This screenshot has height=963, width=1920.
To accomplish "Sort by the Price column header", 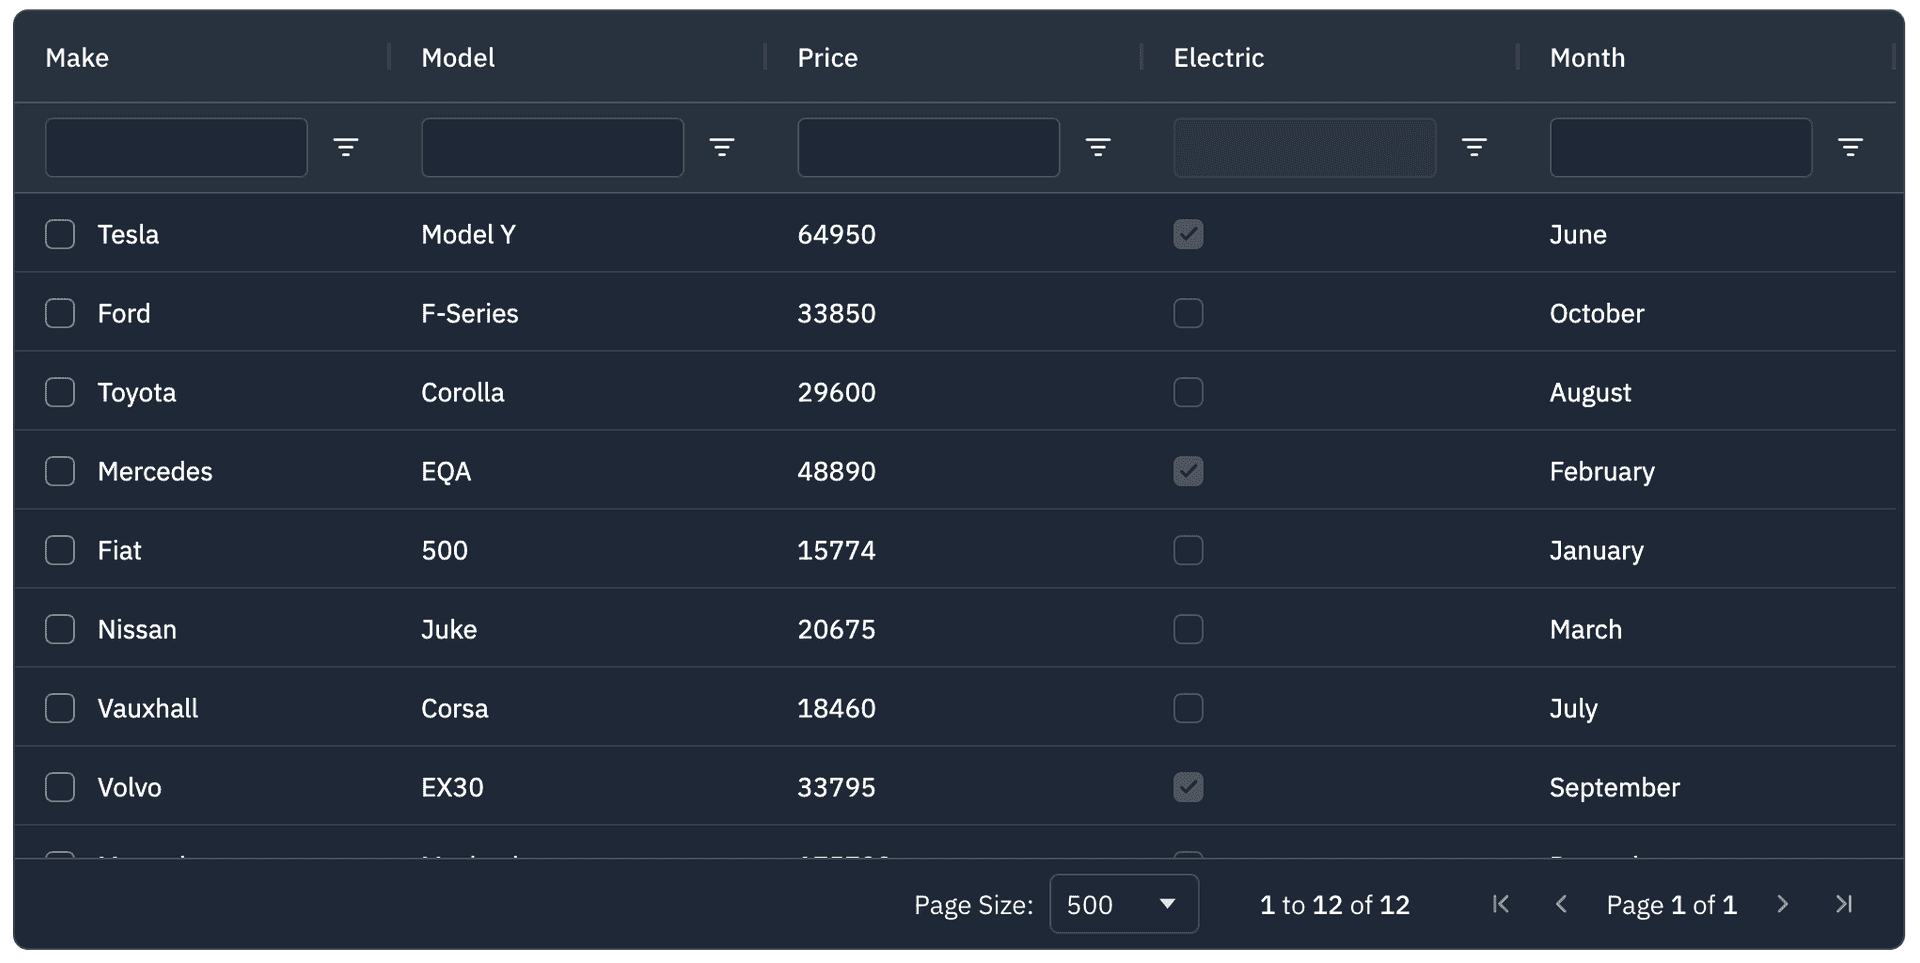I will (x=827, y=58).
